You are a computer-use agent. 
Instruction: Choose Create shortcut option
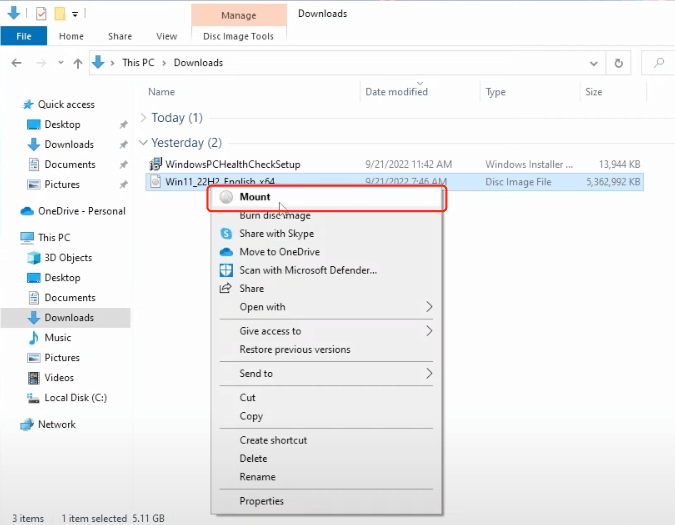tap(326, 440)
